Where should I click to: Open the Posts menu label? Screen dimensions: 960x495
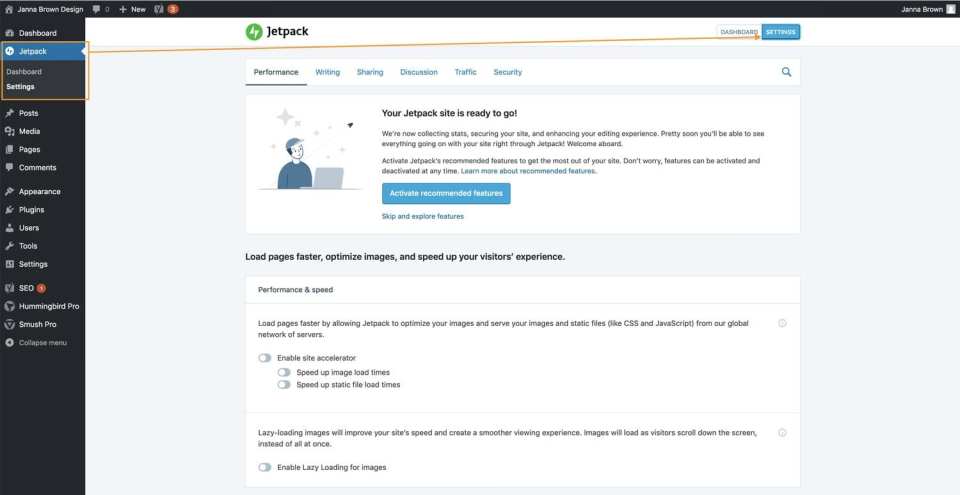28,113
